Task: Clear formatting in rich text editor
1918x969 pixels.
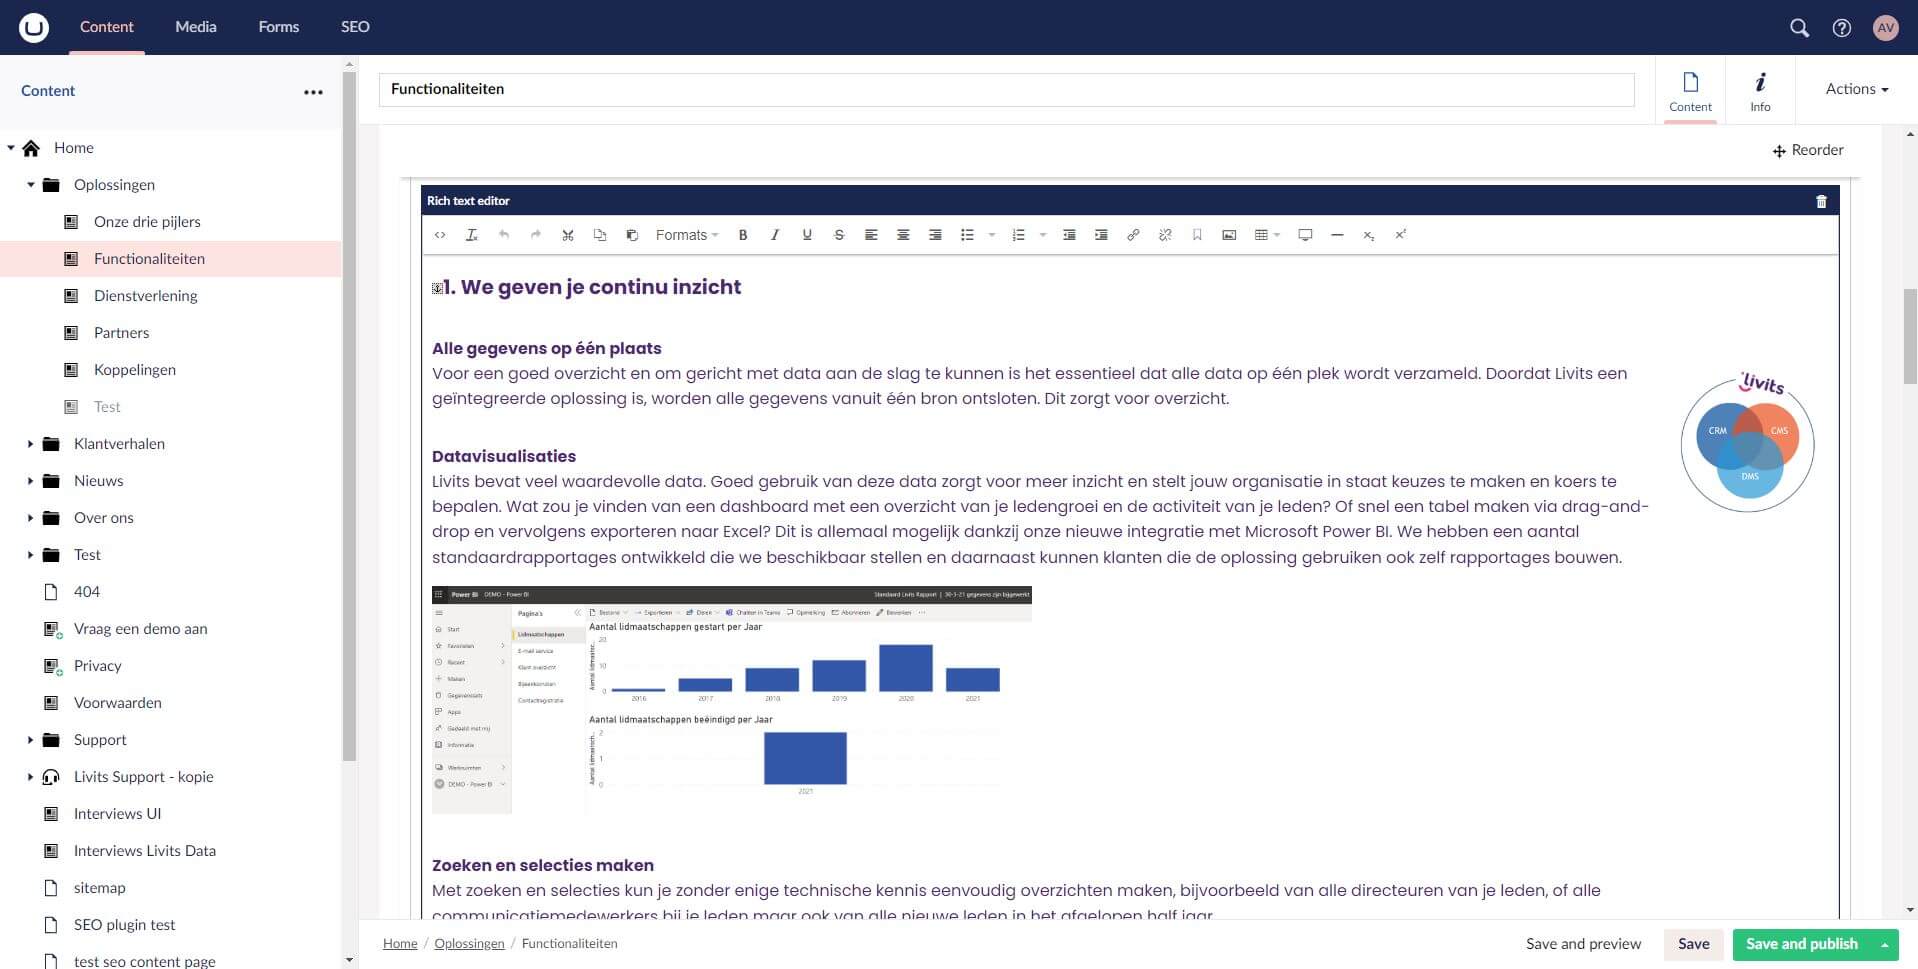Action: [x=472, y=235]
